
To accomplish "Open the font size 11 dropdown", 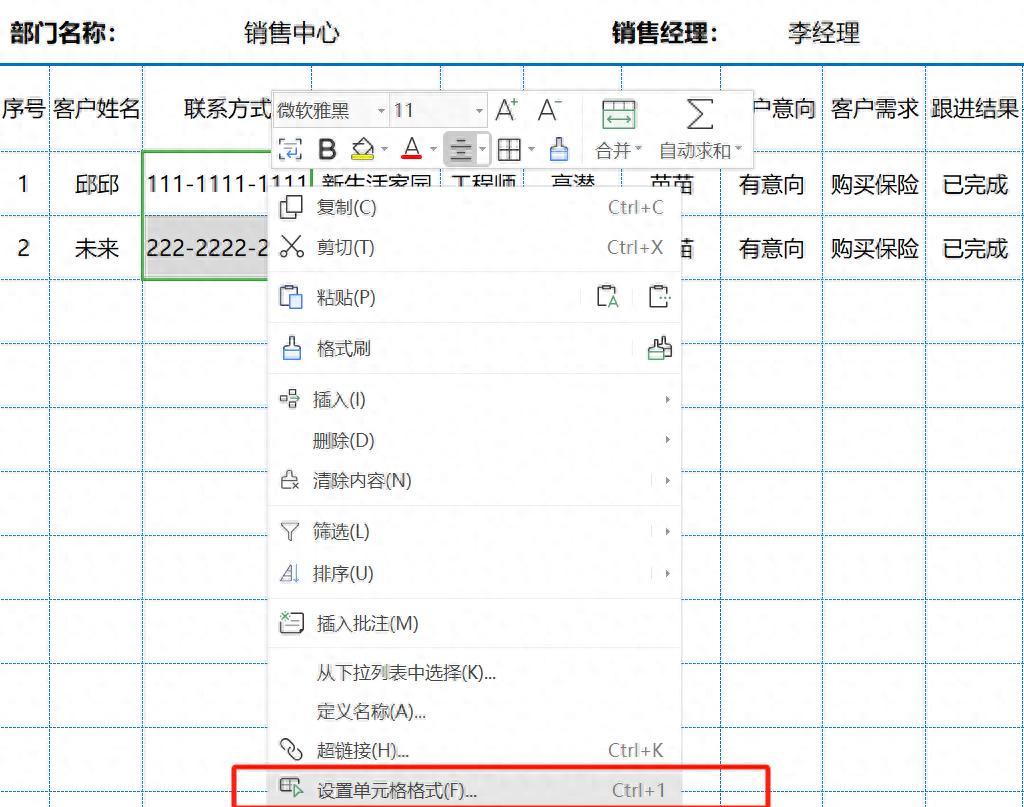I will click(x=479, y=111).
